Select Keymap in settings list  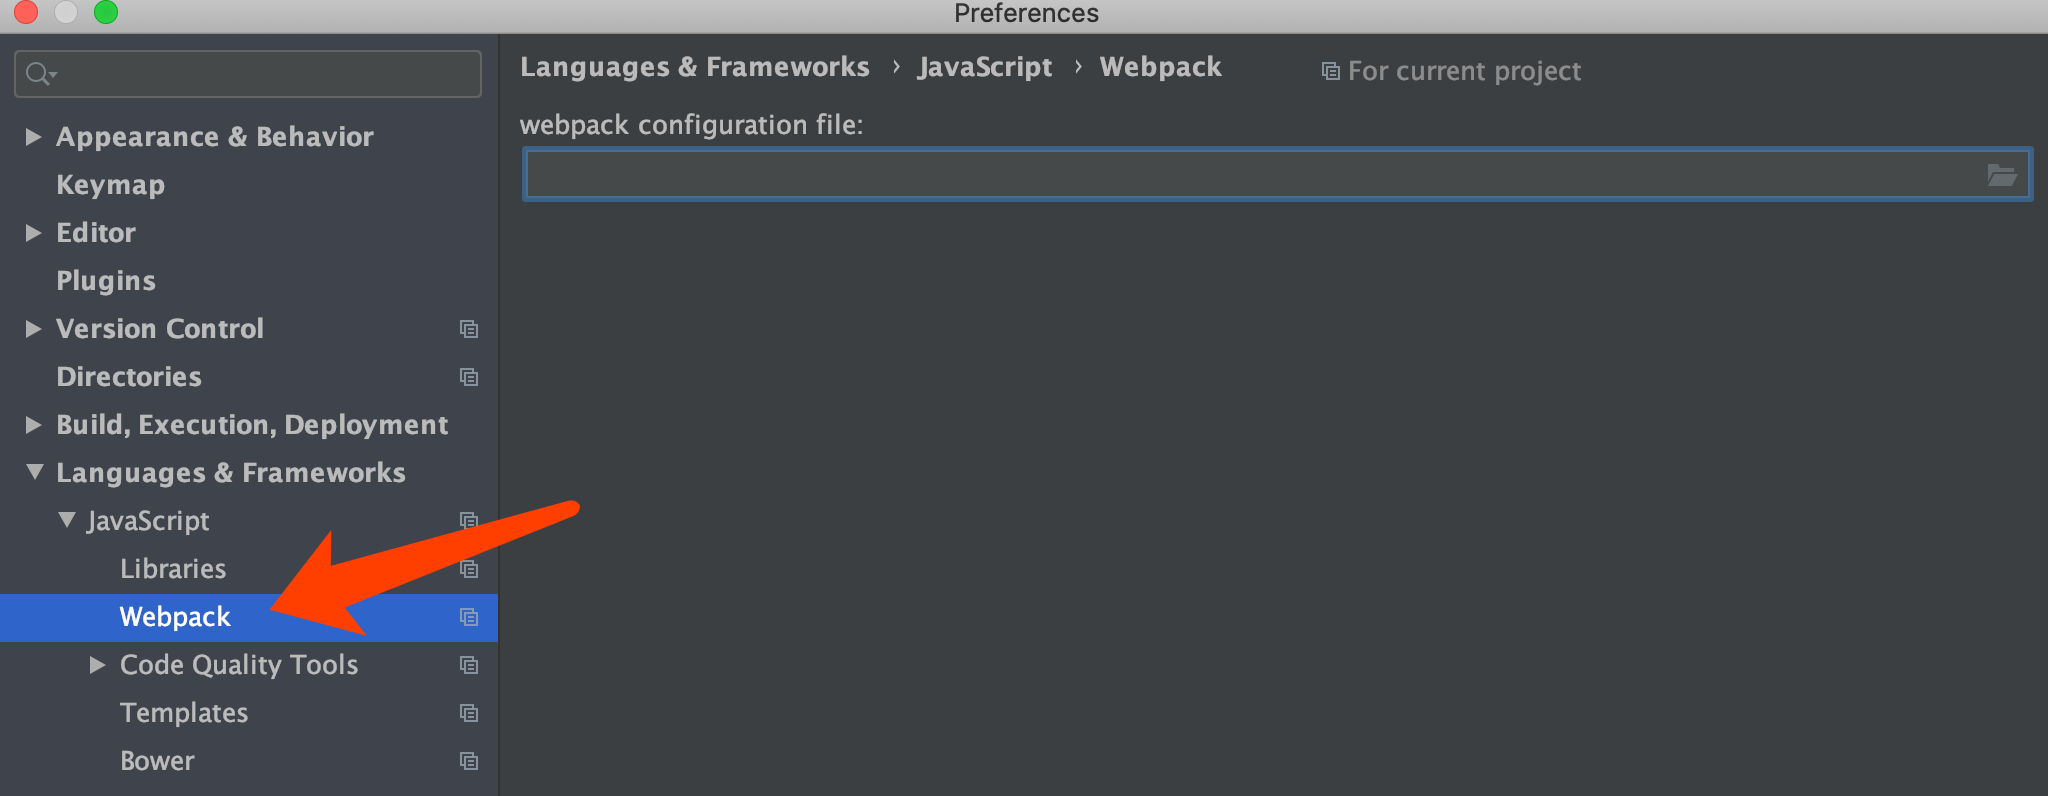(110, 185)
